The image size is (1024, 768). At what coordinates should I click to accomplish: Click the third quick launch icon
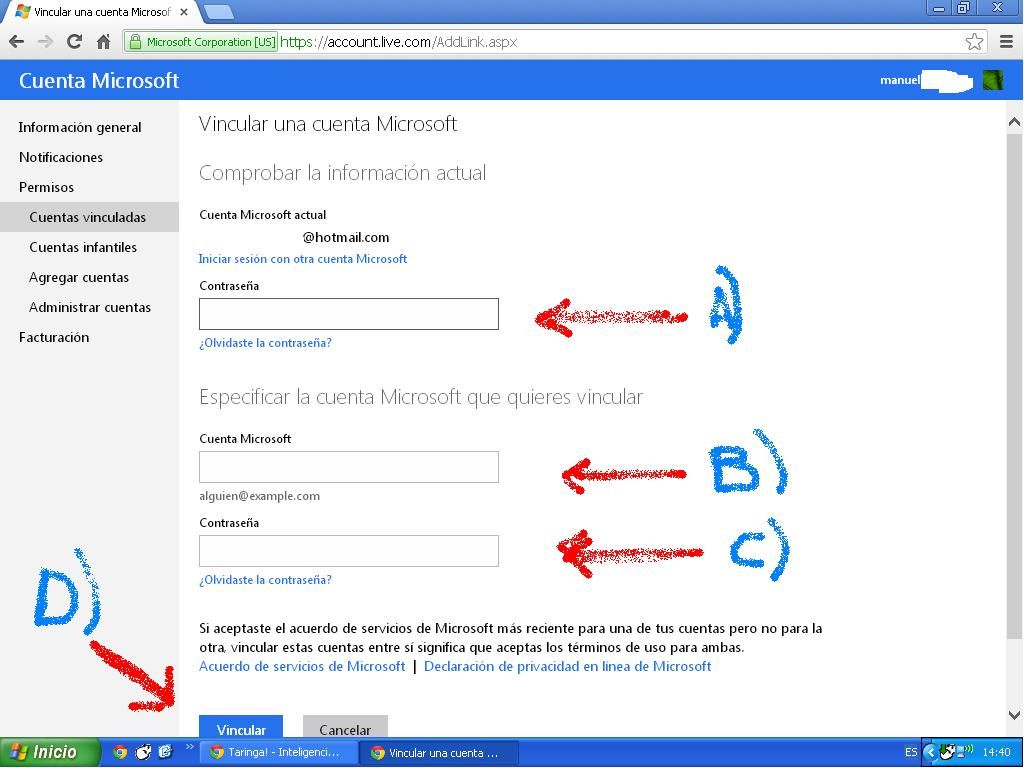[x=165, y=752]
